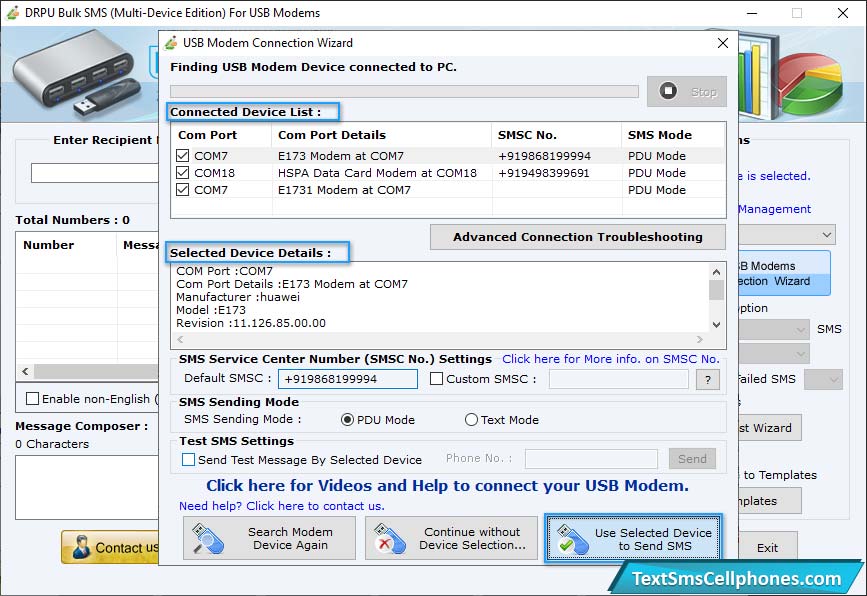Click Need help? Click here to contact us link
Screen dimensions: 867x596
click(281, 506)
